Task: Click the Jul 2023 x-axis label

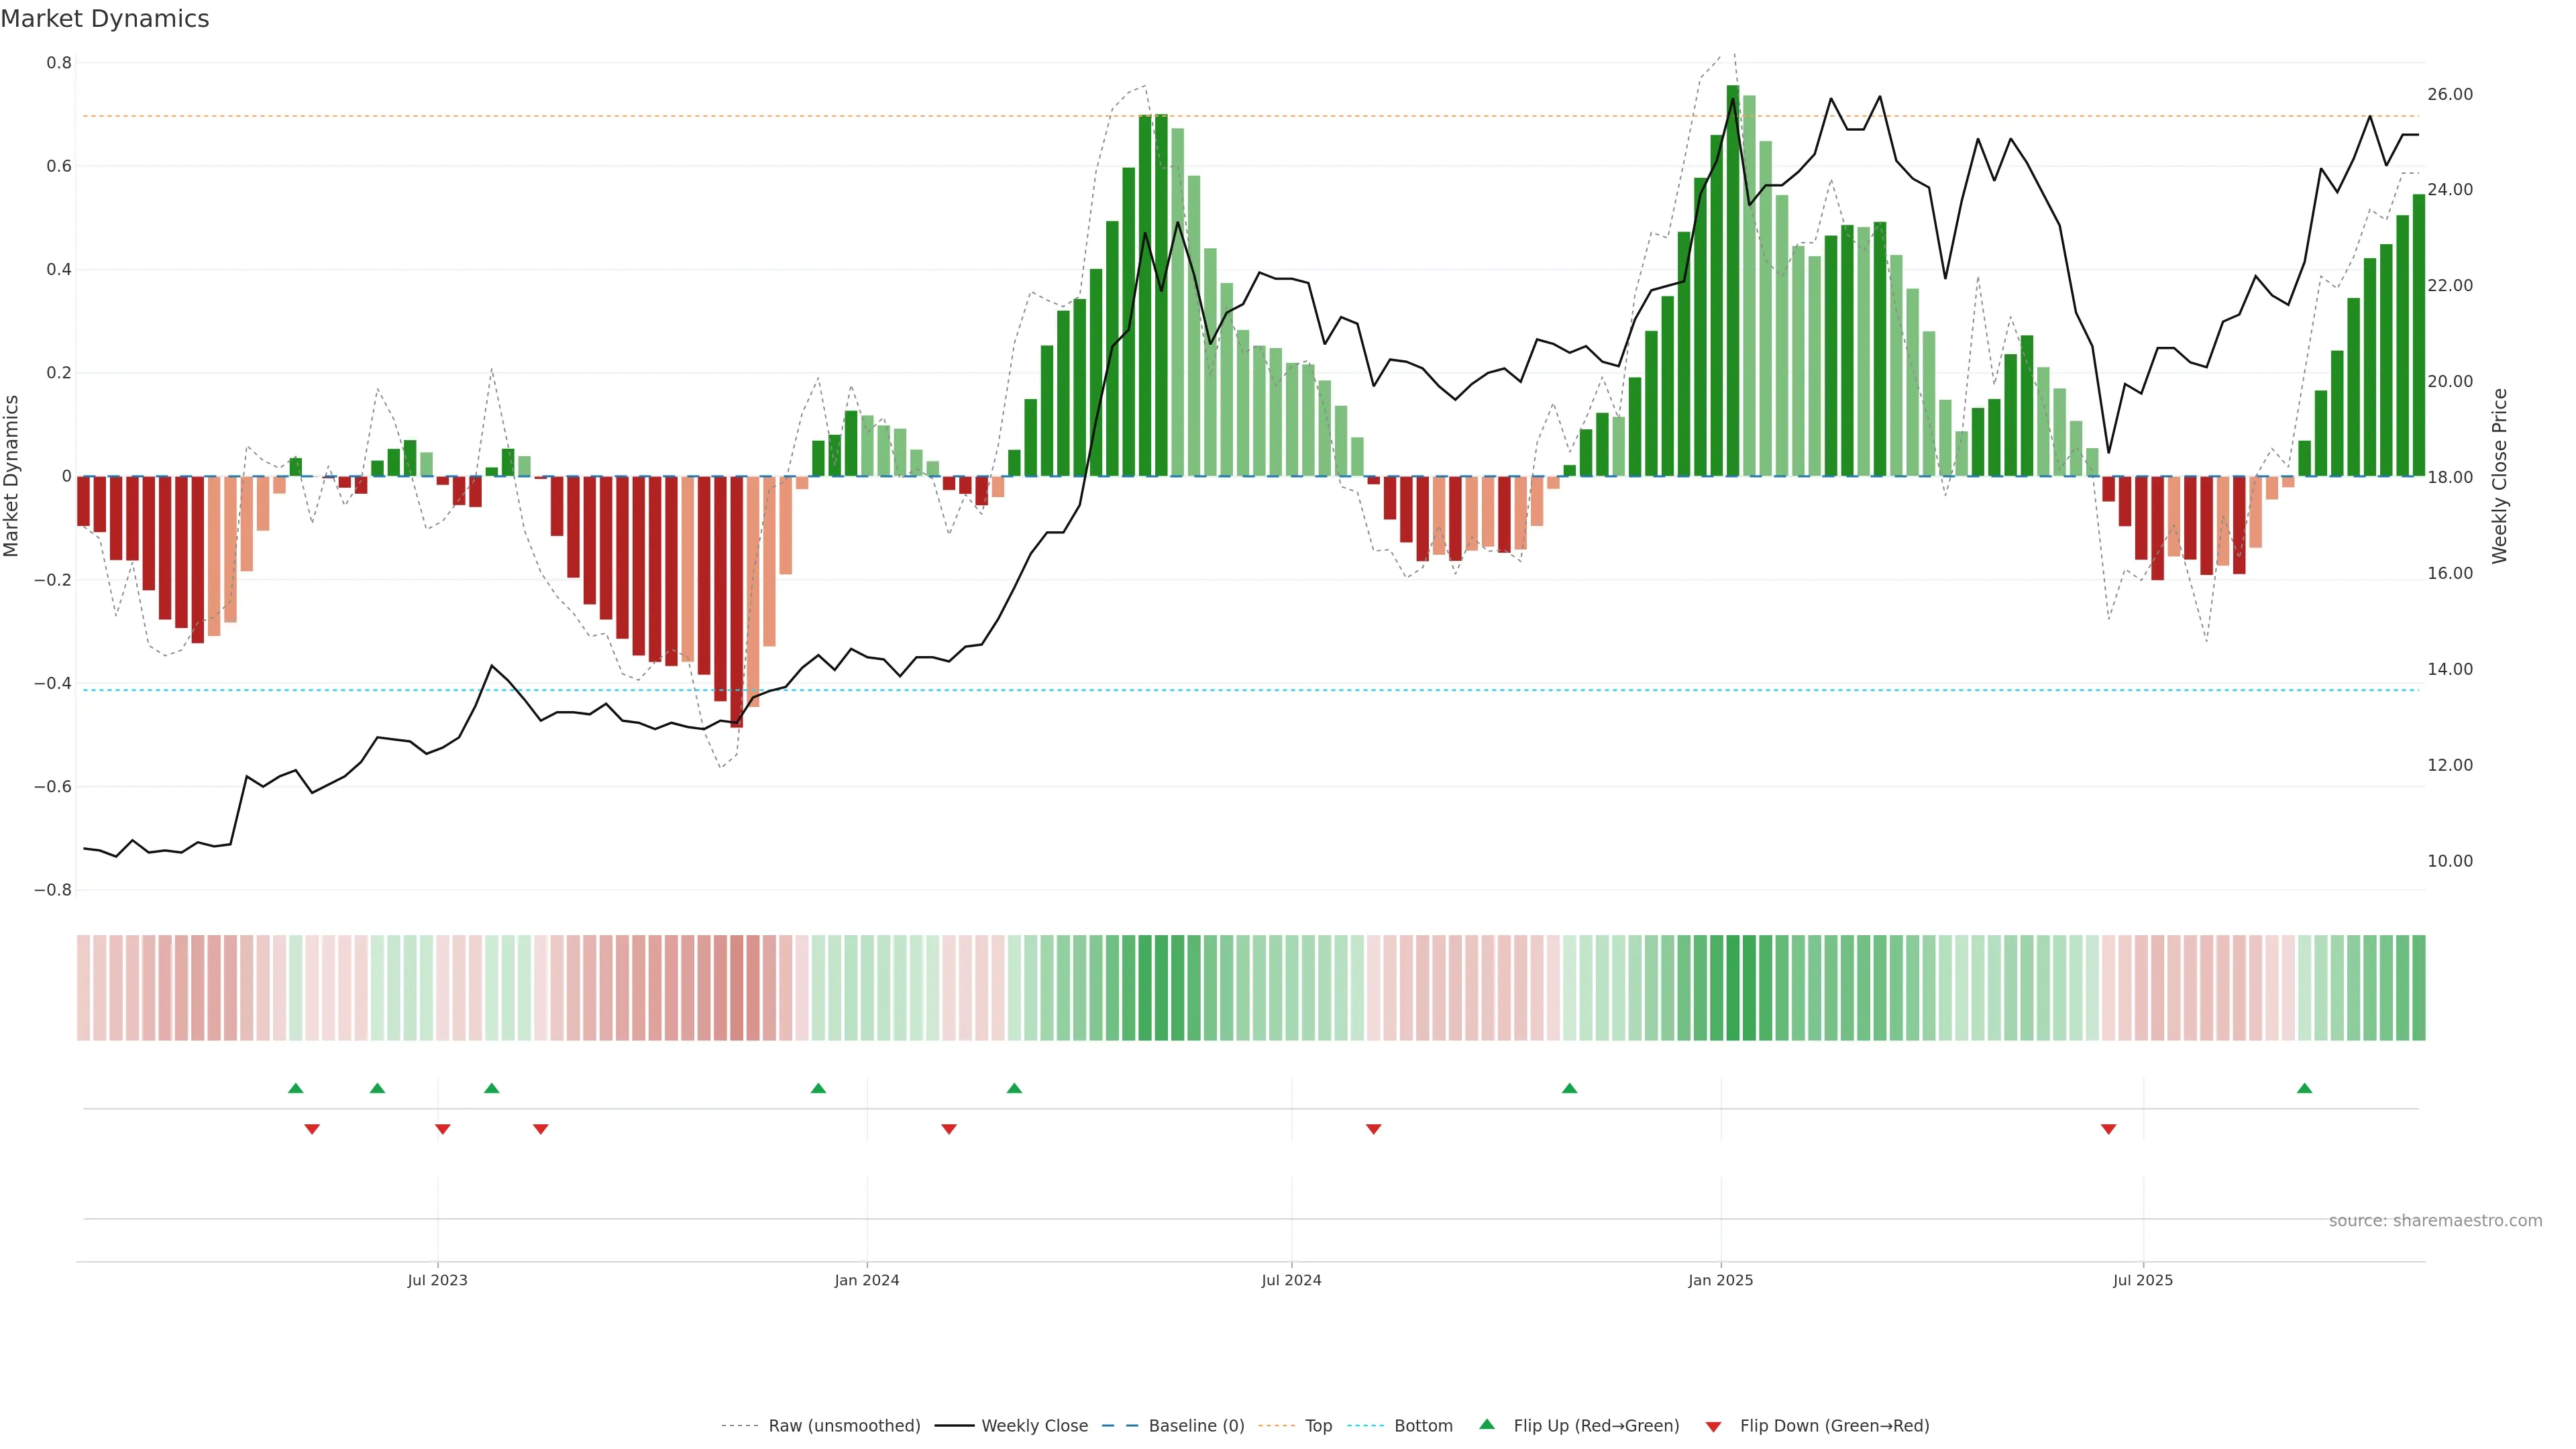Action: tap(437, 1280)
